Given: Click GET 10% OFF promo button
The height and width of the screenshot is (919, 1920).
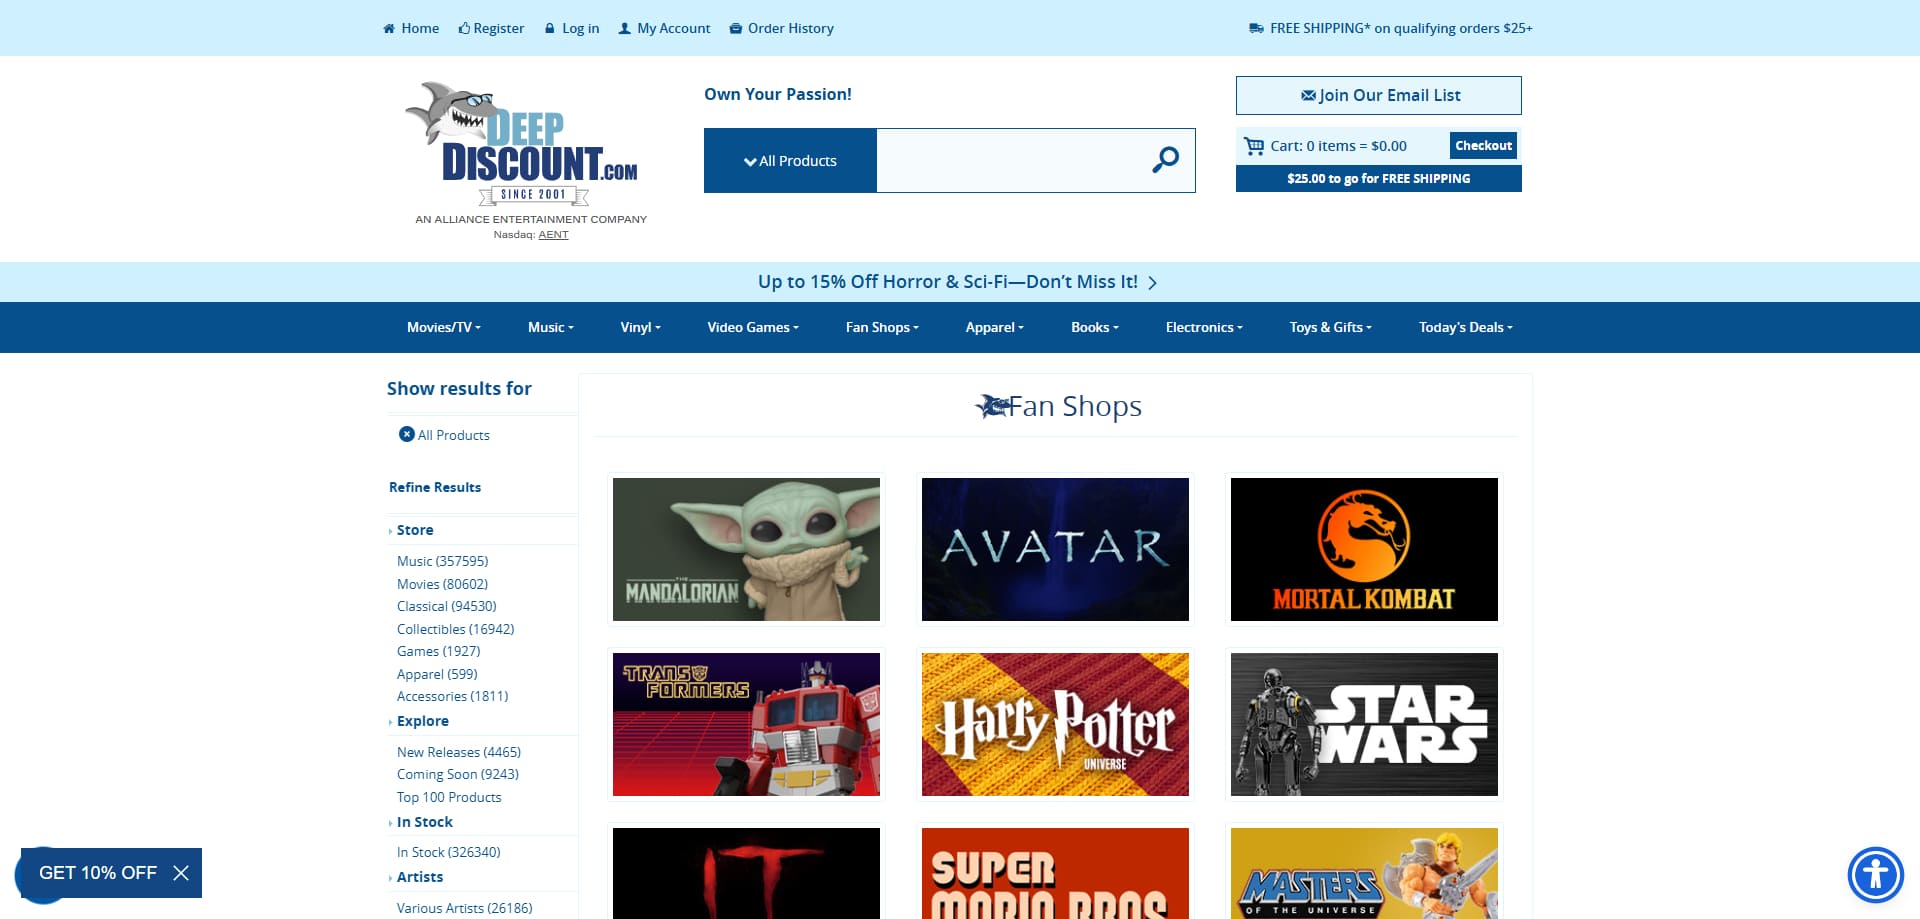Looking at the screenshot, I should pyautogui.click(x=97, y=873).
